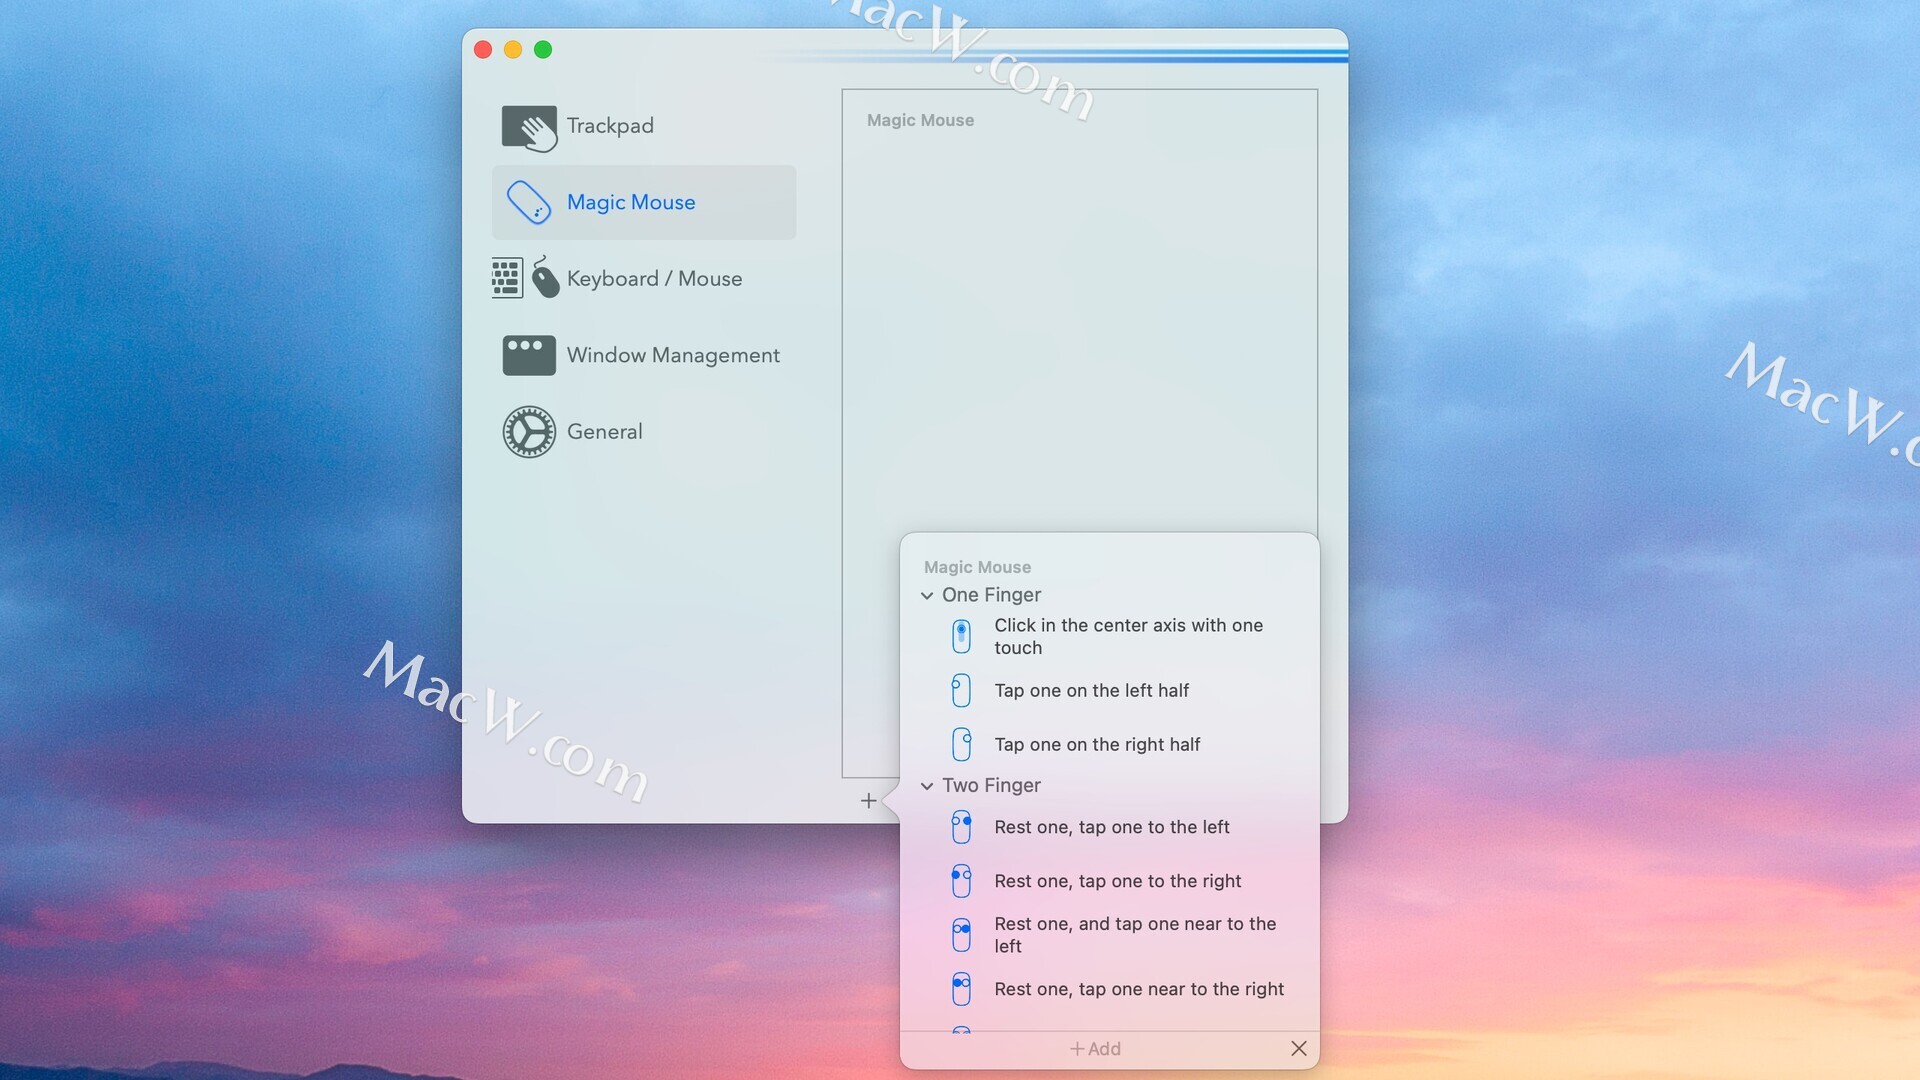
Task: Click the General gear icon
Action: point(529,432)
